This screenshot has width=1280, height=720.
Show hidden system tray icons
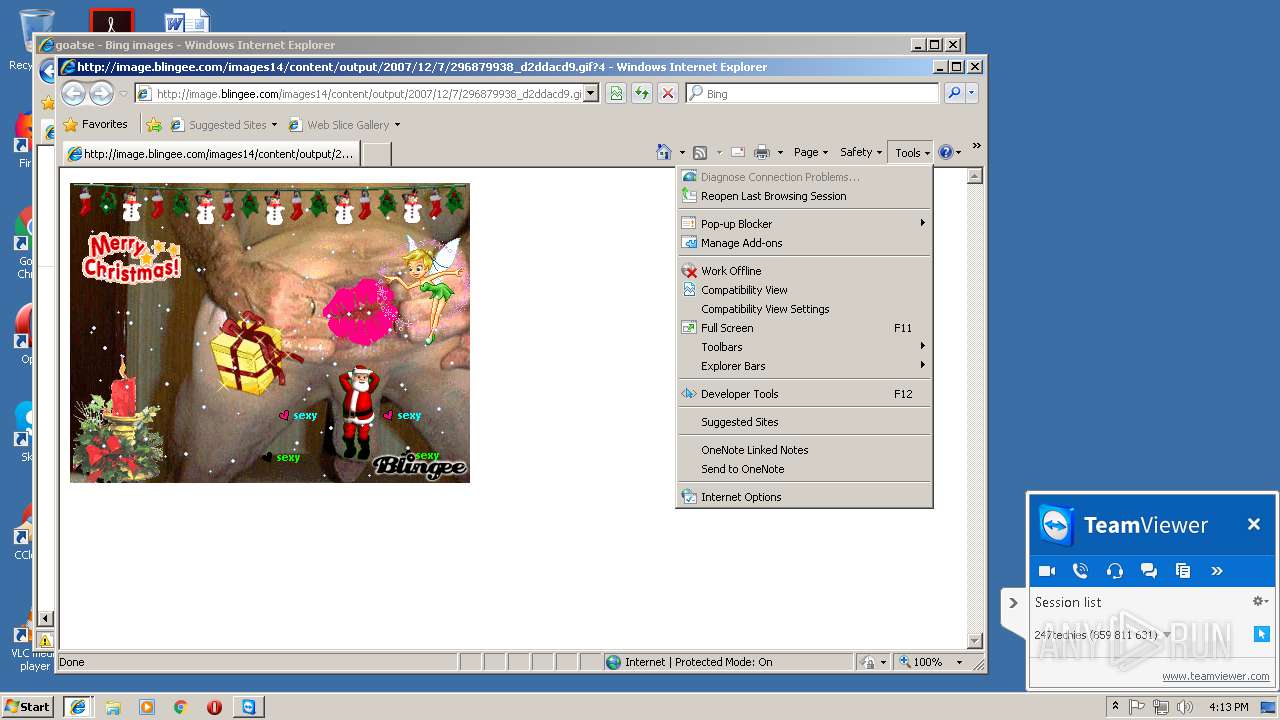click(1115, 707)
